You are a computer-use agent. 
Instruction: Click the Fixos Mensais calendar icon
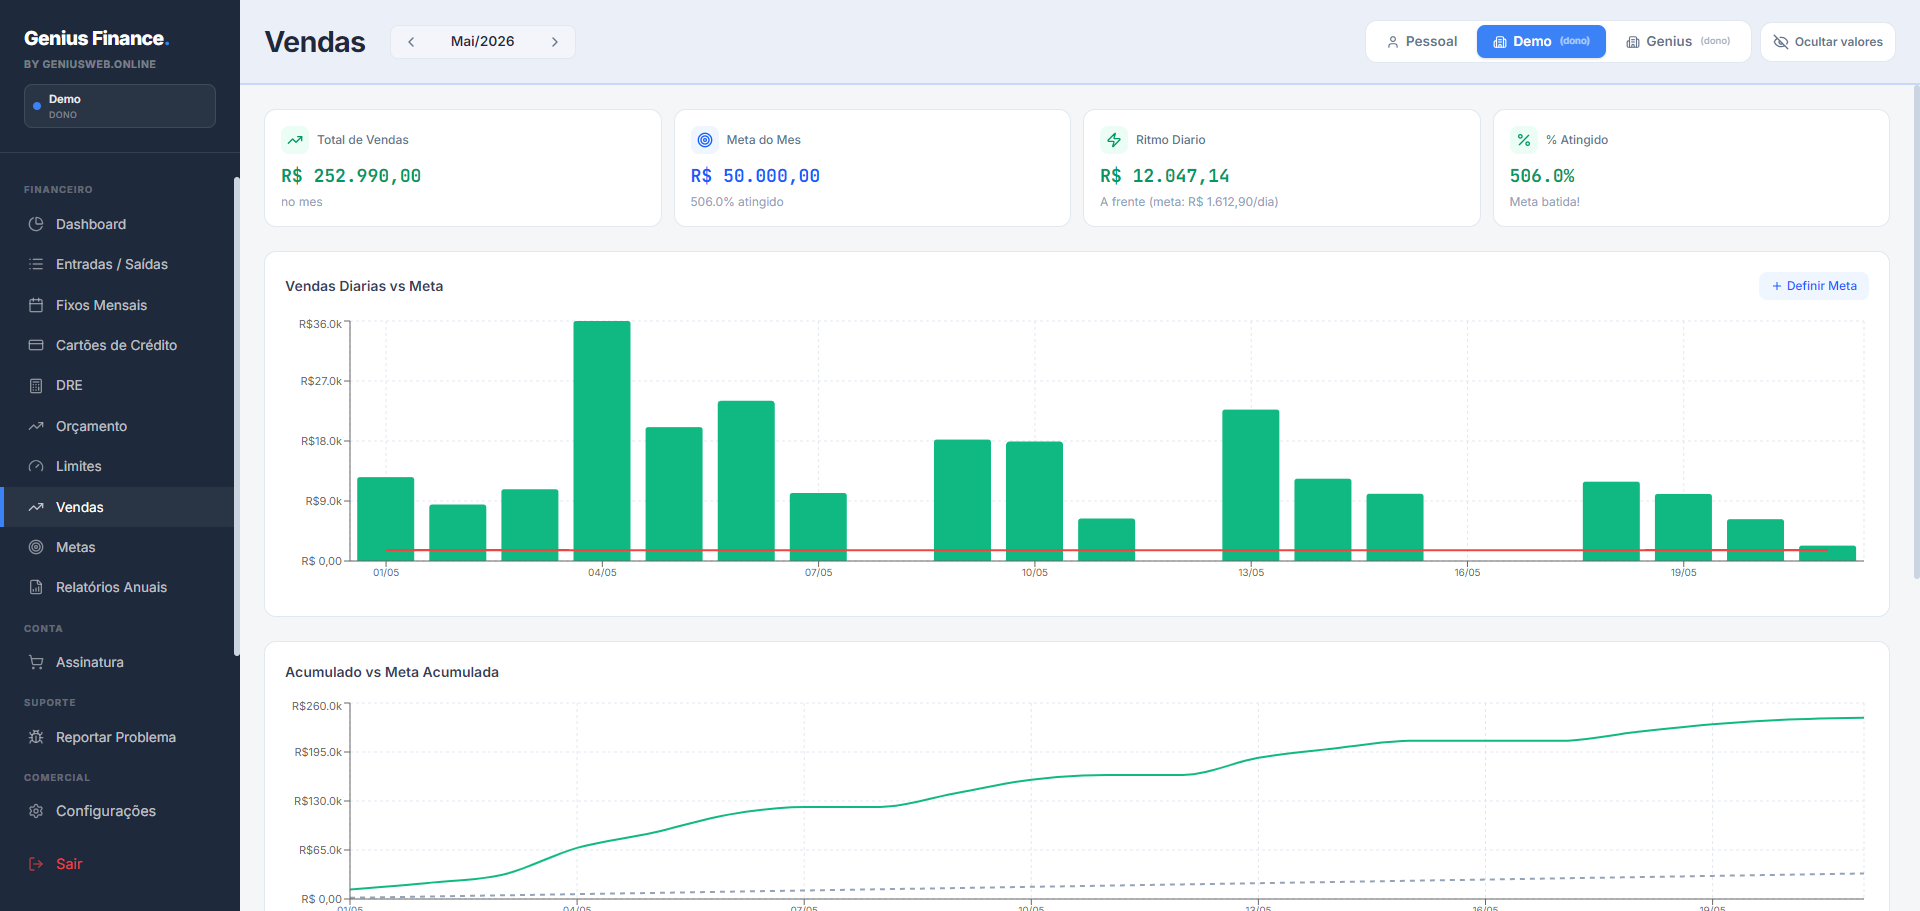pyautogui.click(x=36, y=305)
